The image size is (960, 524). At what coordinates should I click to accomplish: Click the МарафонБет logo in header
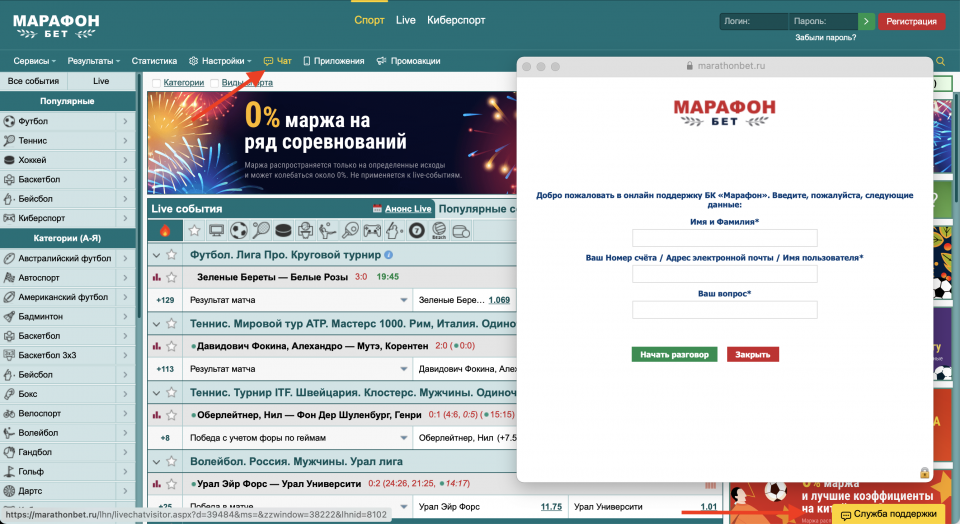56,26
